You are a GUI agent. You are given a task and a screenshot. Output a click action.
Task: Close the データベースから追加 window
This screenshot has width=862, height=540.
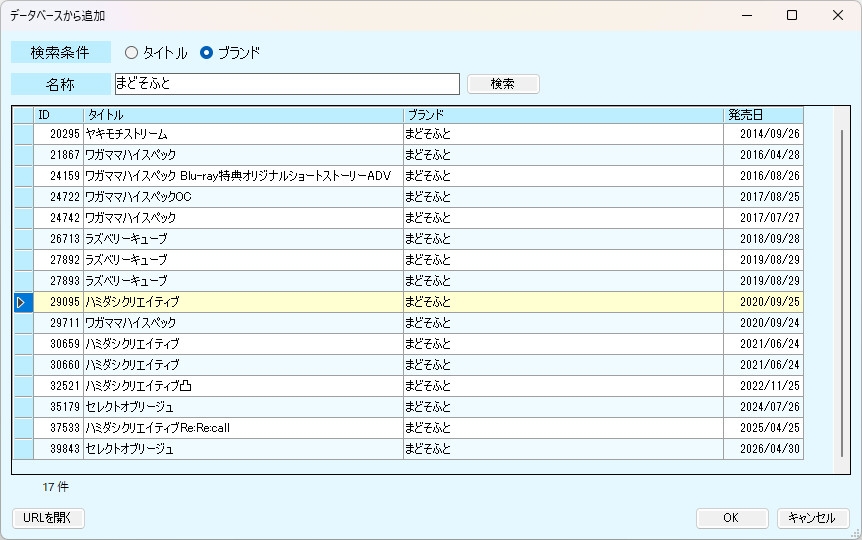point(838,15)
